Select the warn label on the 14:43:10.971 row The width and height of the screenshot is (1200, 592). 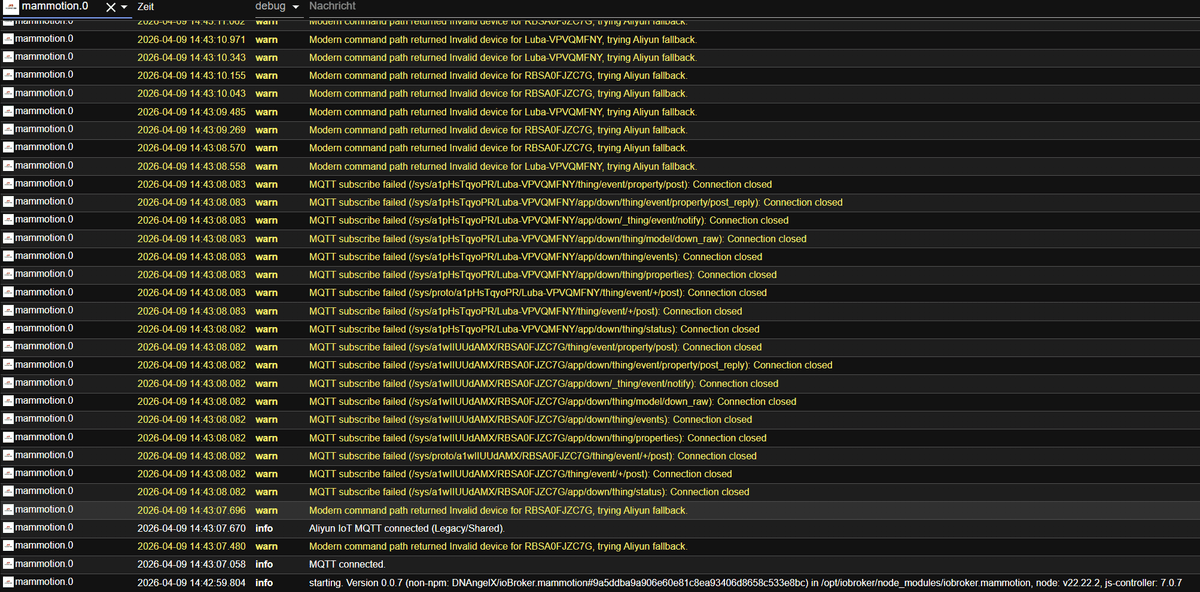[266, 38]
